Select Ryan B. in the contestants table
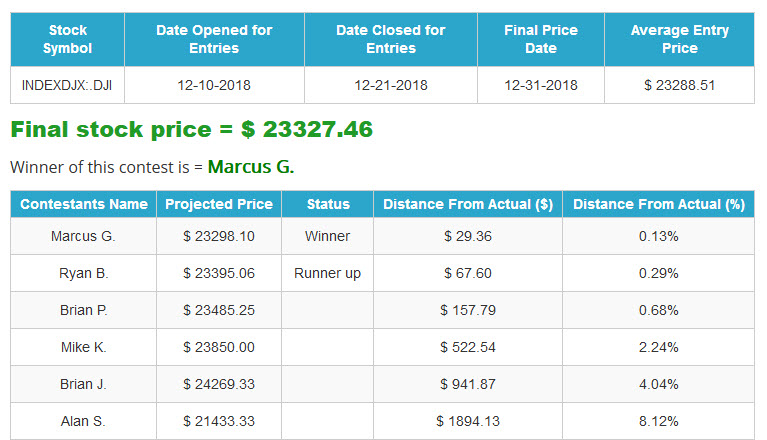Screen dimensions: 767x440 [83, 273]
